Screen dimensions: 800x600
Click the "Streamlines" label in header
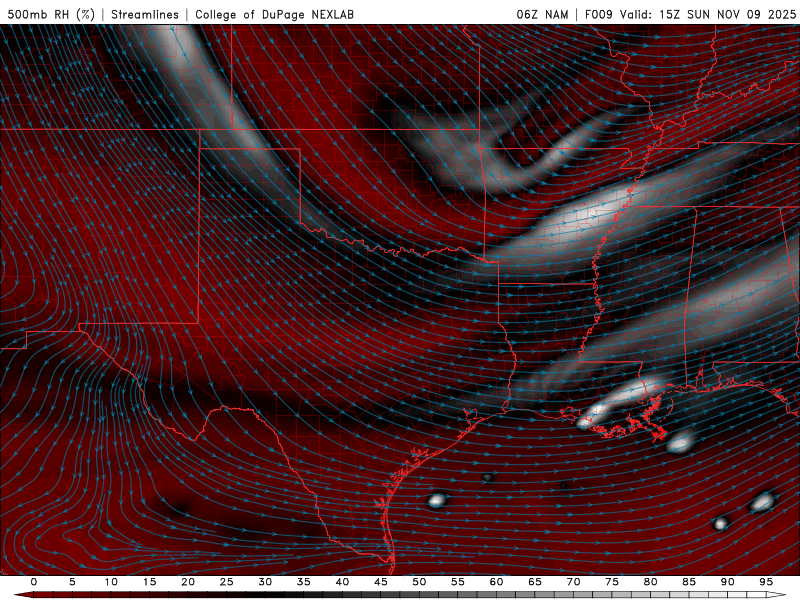click(145, 14)
